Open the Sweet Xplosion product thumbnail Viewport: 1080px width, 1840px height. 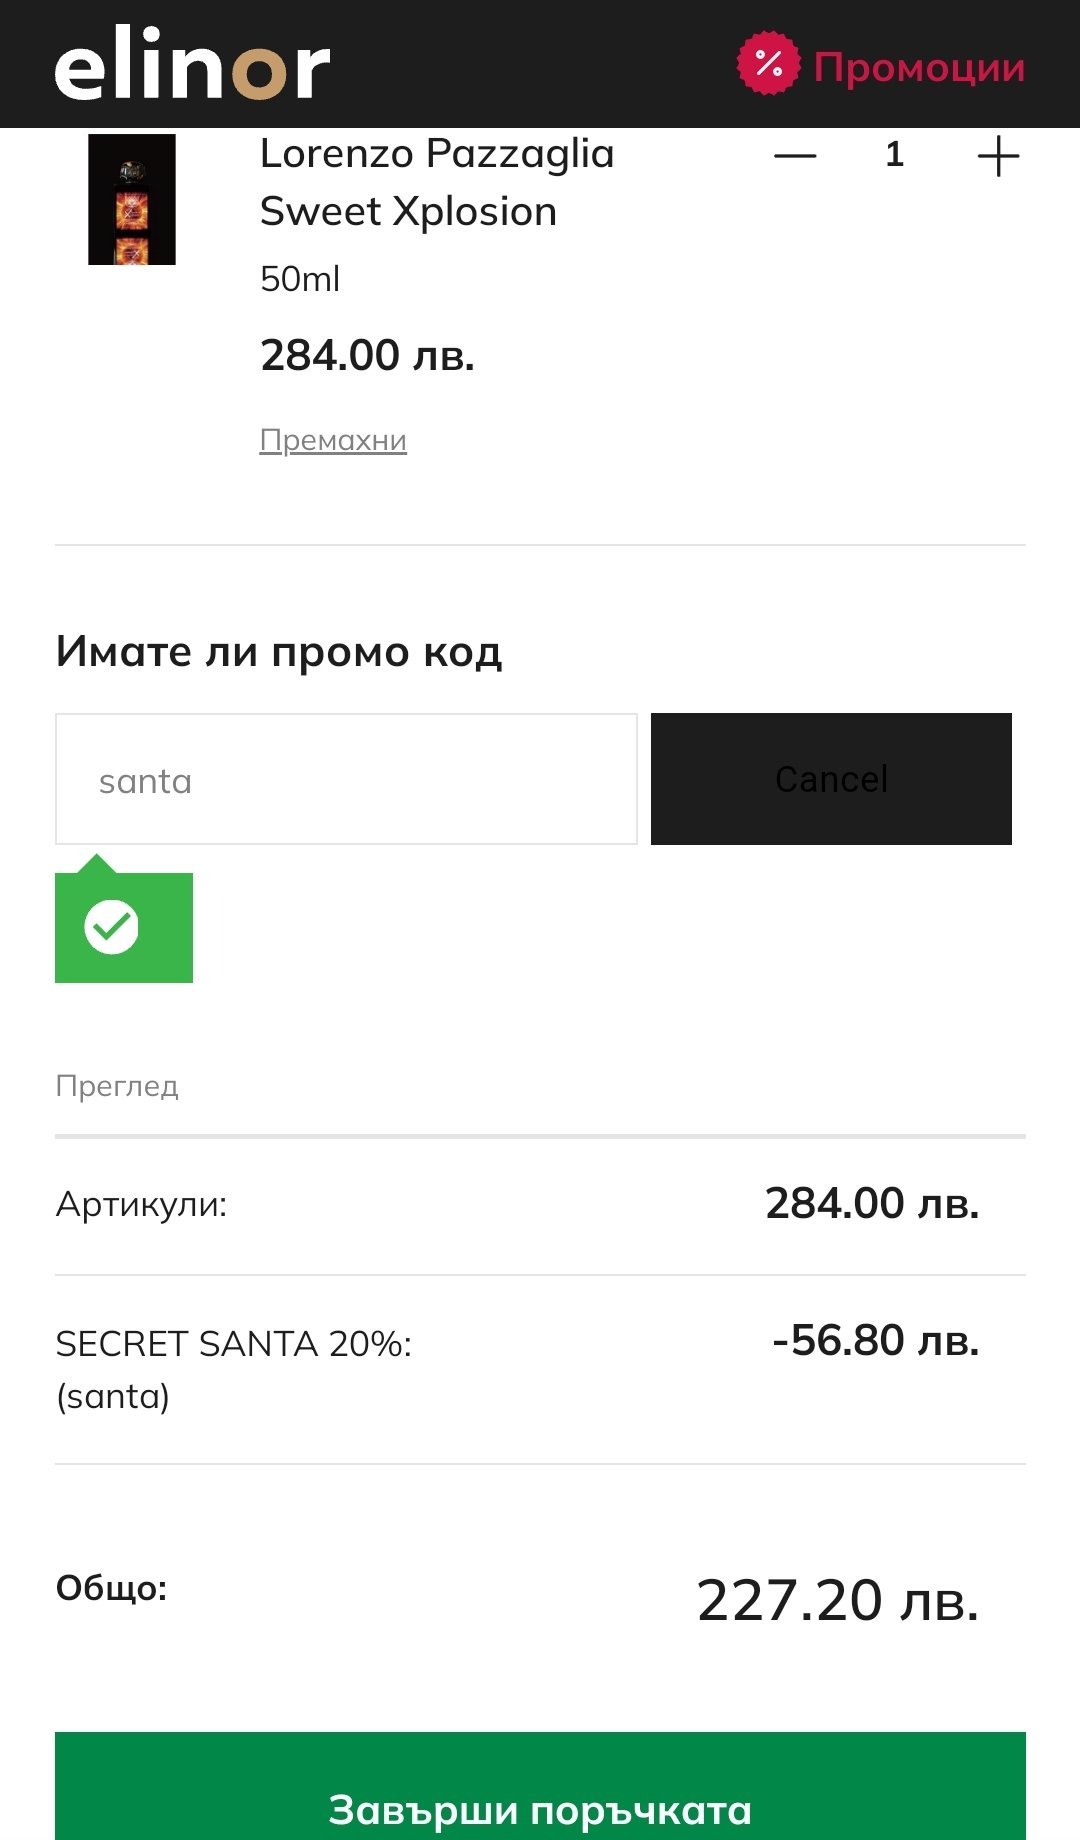(132, 199)
